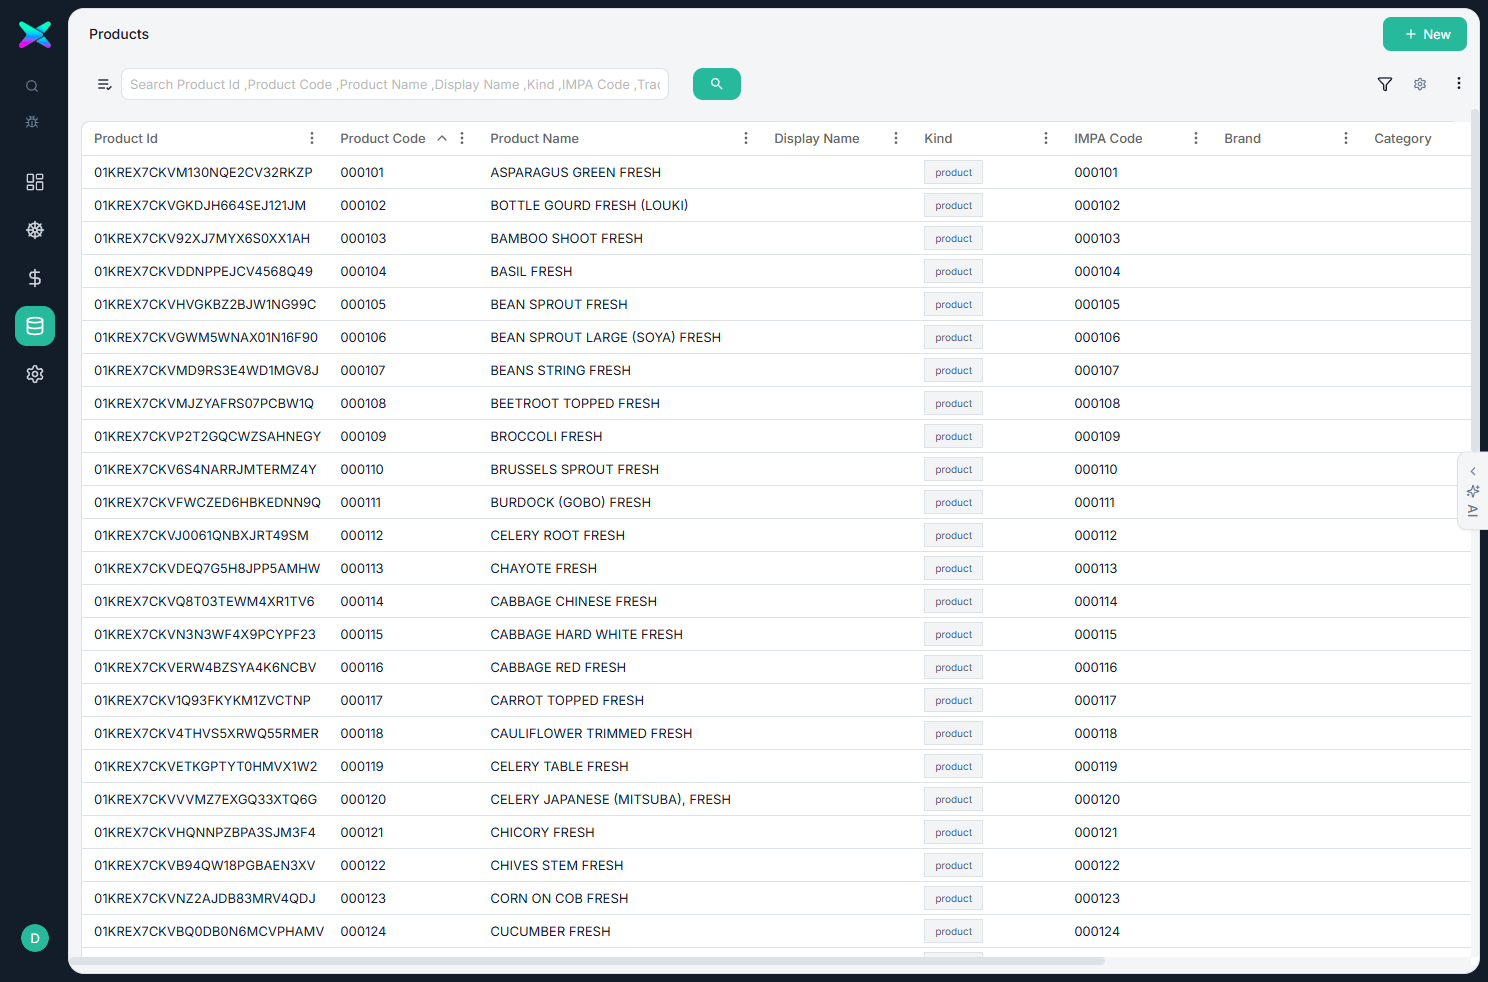The image size is (1488, 982).
Task: Click IMPA code 000109 in the BROCCOLI row
Action: pos(1097,436)
